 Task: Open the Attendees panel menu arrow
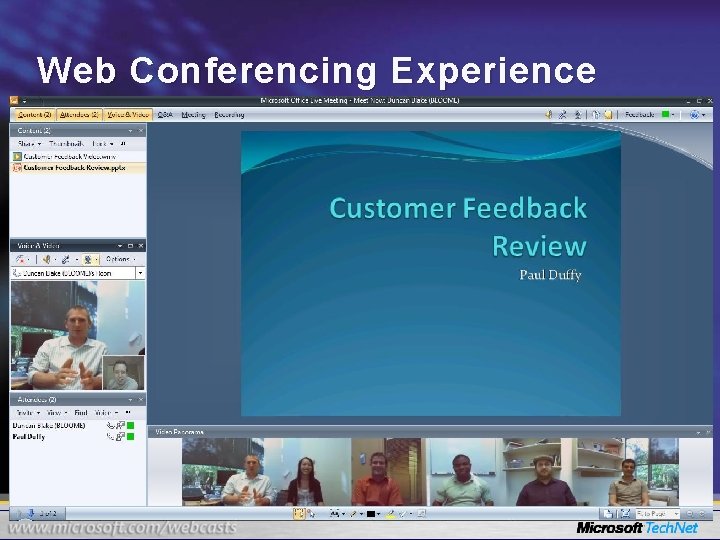(x=130, y=400)
